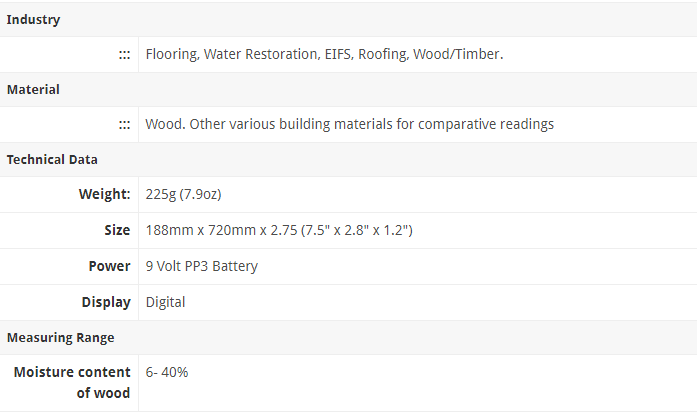
Task: Click the Wood comparative readings description
Action: 349,124
